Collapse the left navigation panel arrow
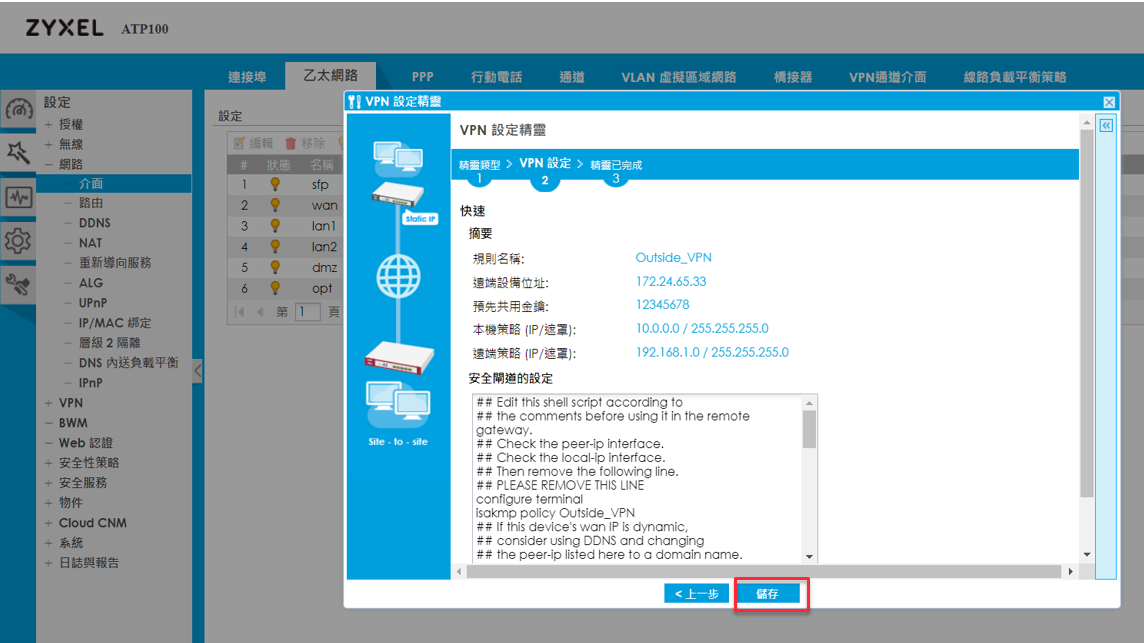Image resolution: width=1144 pixels, height=643 pixels. pyautogui.click(x=198, y=371)
